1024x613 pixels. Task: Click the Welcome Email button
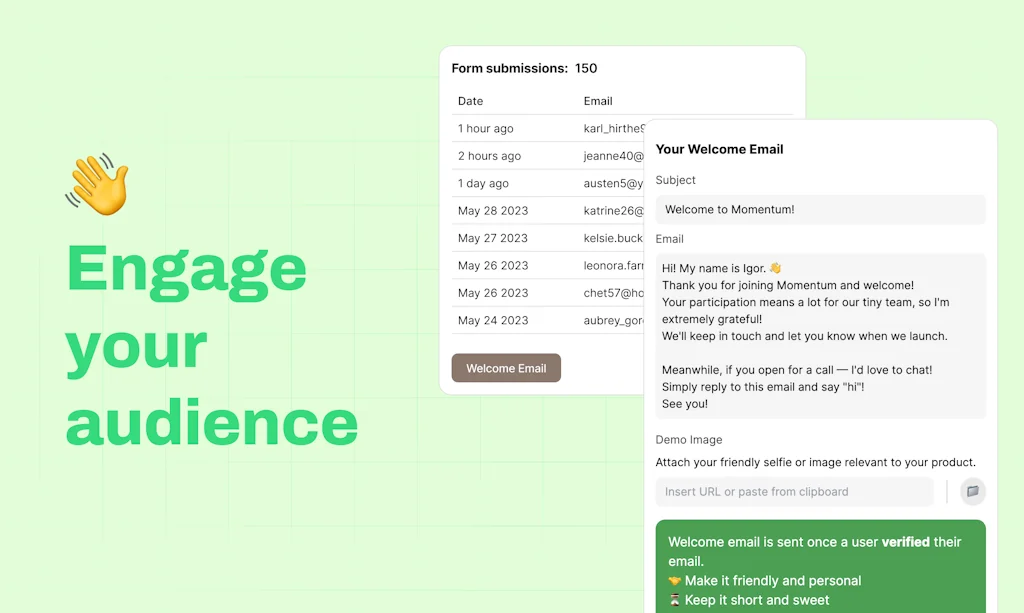506,368
